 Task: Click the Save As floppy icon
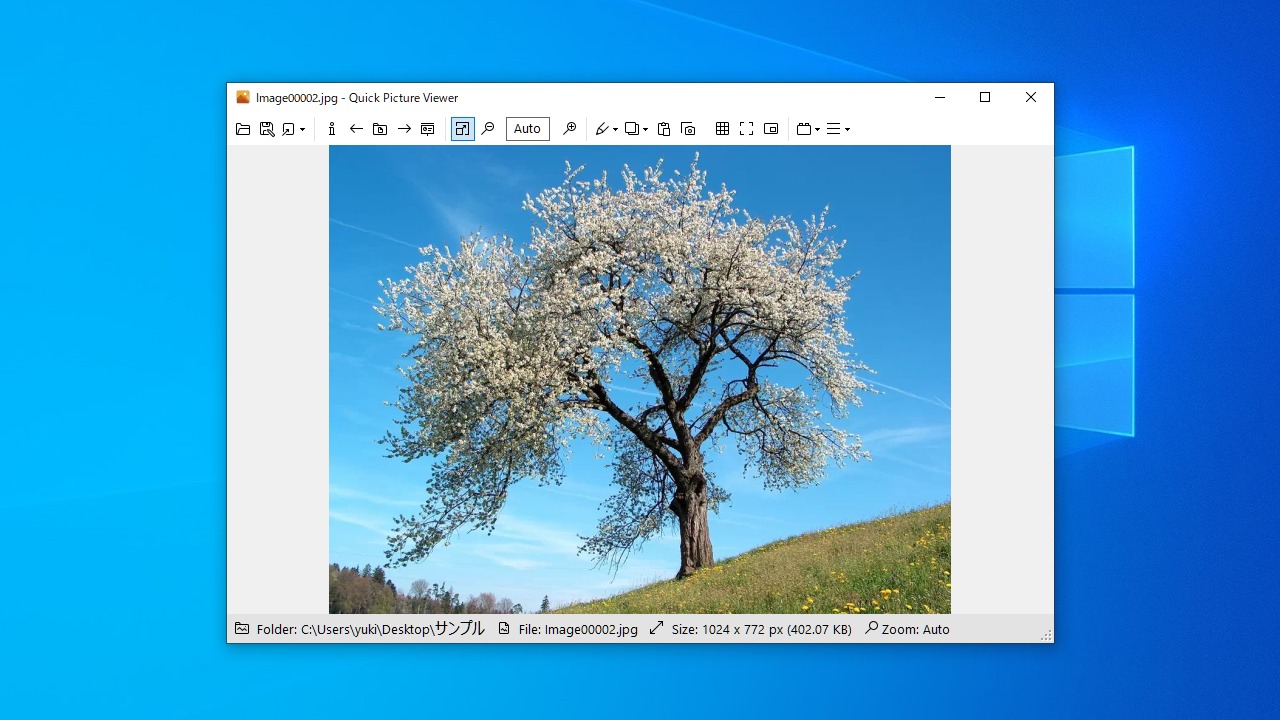pos(267,129)
